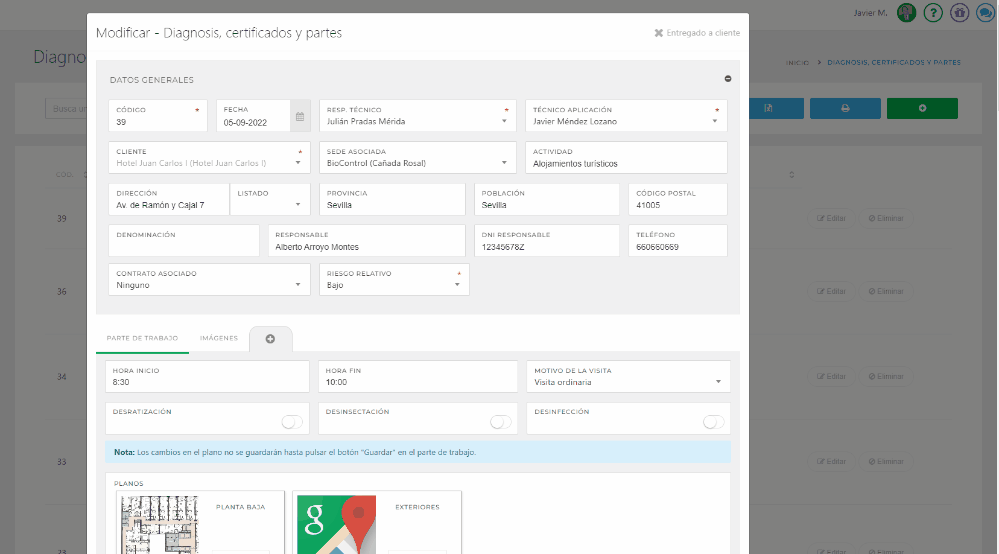Switch to the Imágenes tab

coord(219,338)
